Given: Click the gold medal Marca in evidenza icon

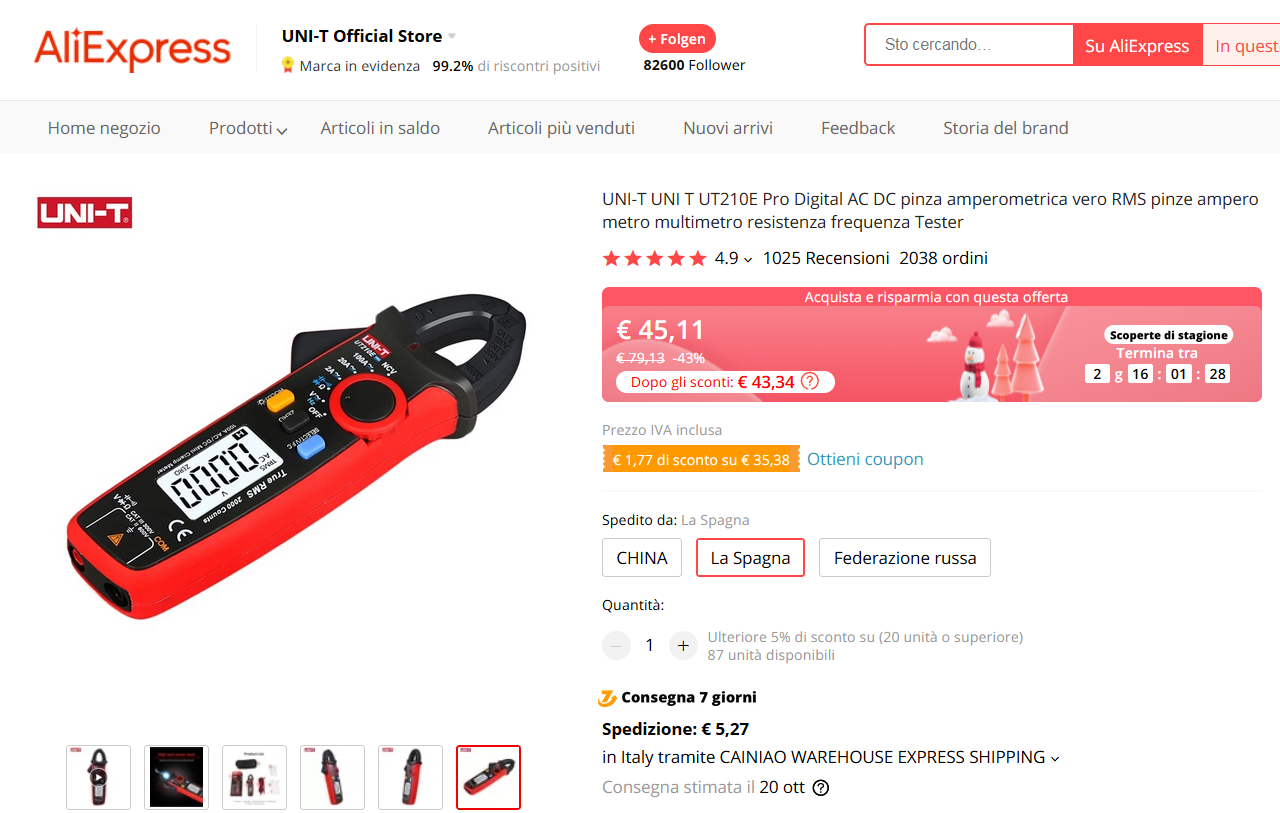Looking at the screenshot, I should pos(288,65).
